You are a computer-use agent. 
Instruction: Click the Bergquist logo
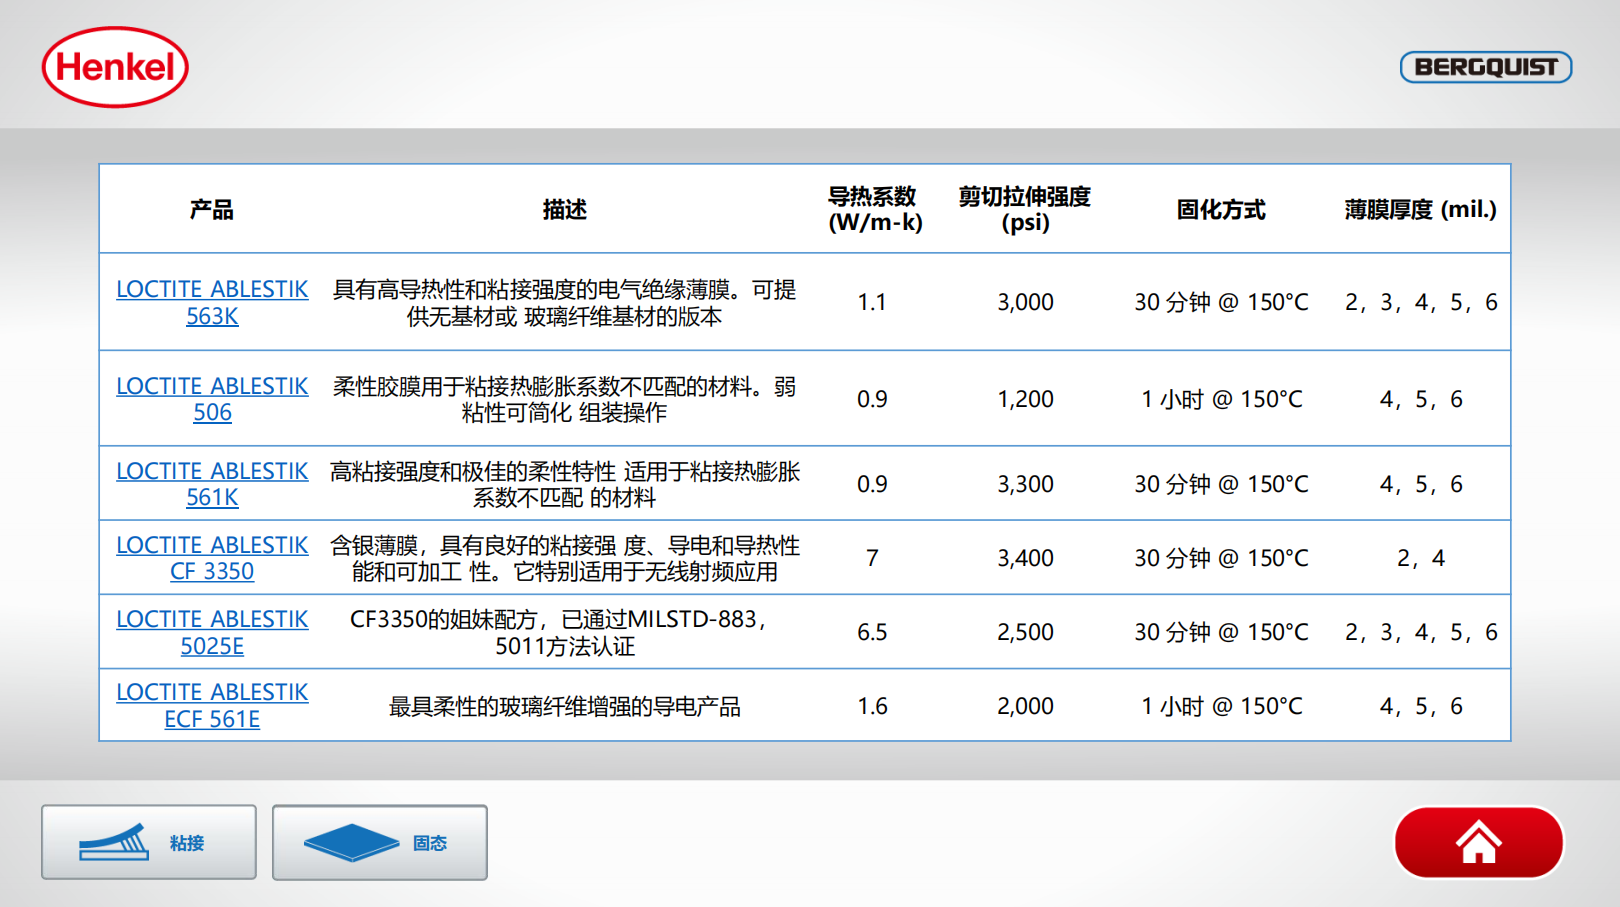click(1485, 67)
